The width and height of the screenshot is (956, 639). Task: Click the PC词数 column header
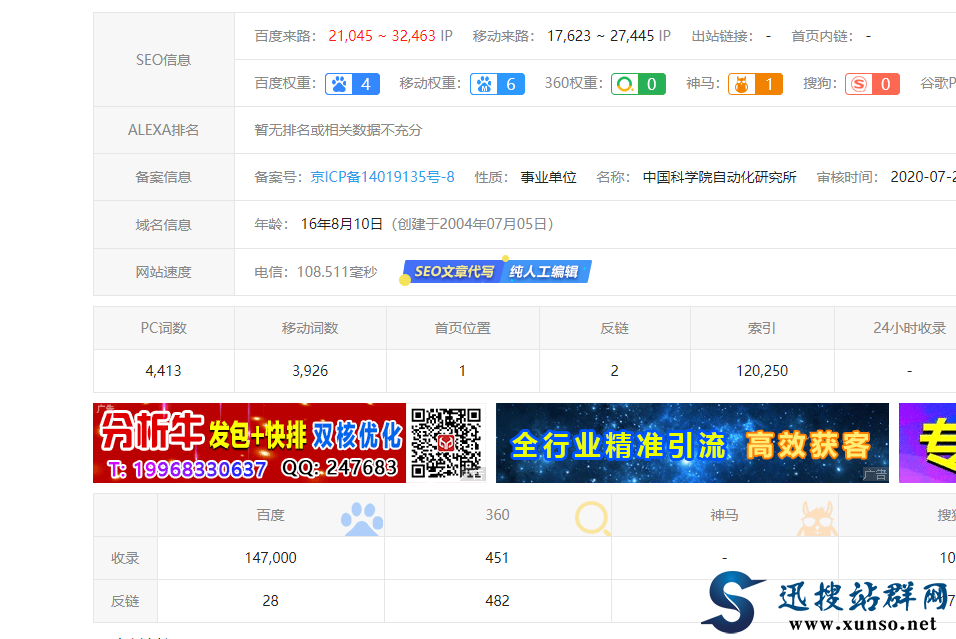click(x=163, y=328)
